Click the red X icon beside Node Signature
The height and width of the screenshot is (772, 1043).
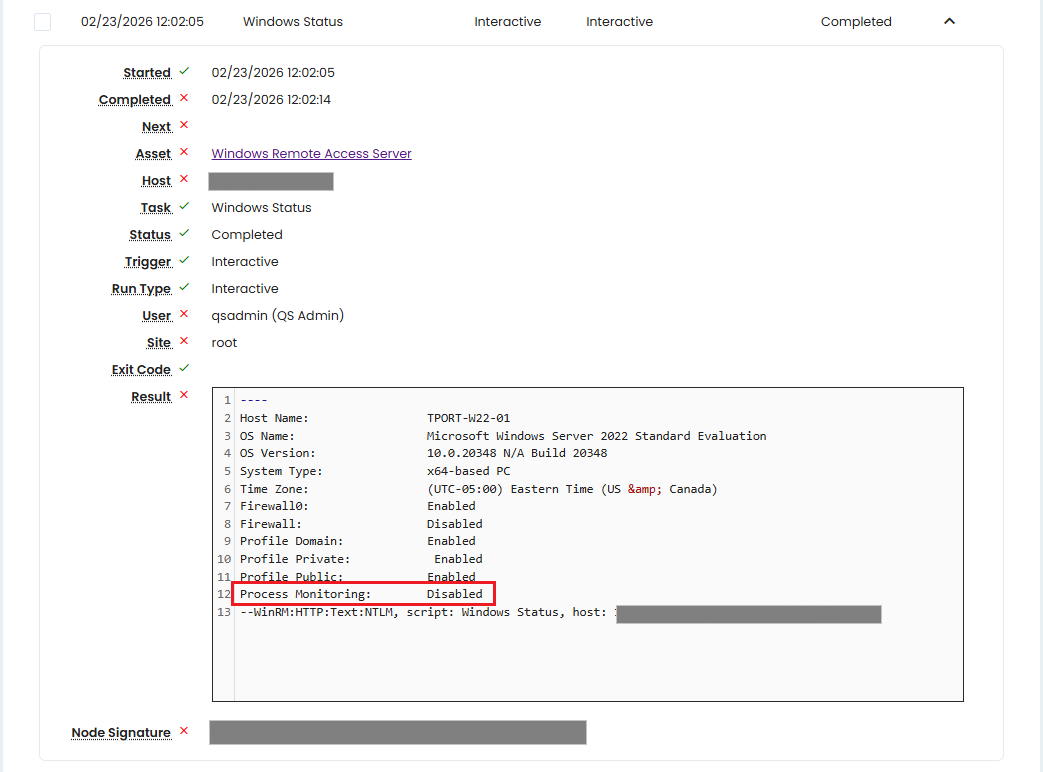[x=183, y=732]
